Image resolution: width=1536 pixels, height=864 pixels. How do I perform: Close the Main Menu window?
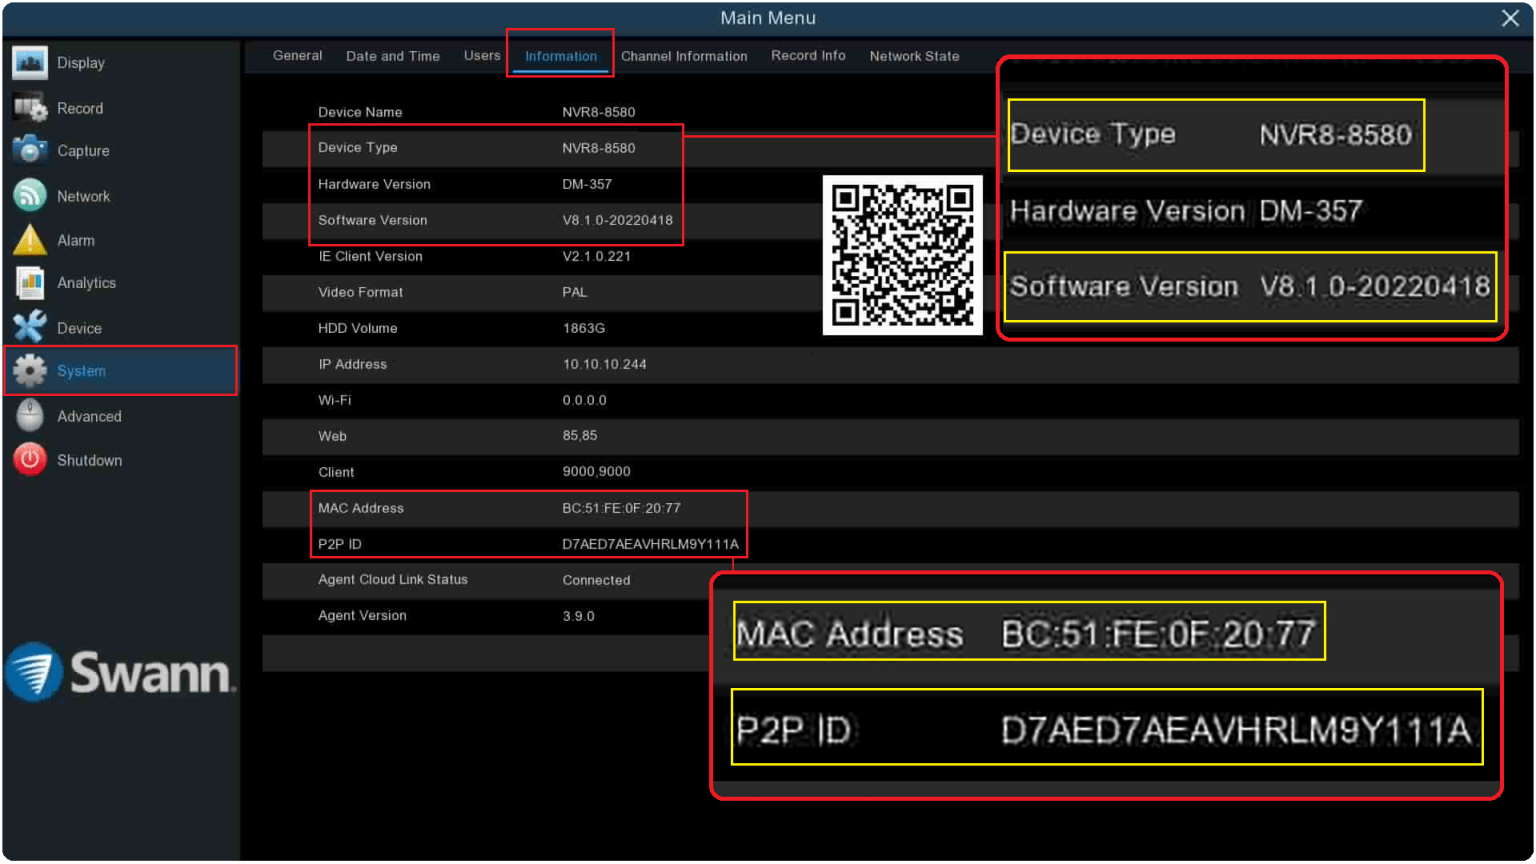(x=1510, y=17)
